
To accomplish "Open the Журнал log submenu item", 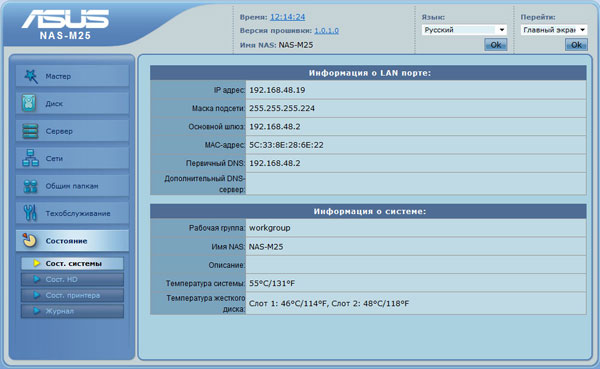I will (x=72, y=311).
